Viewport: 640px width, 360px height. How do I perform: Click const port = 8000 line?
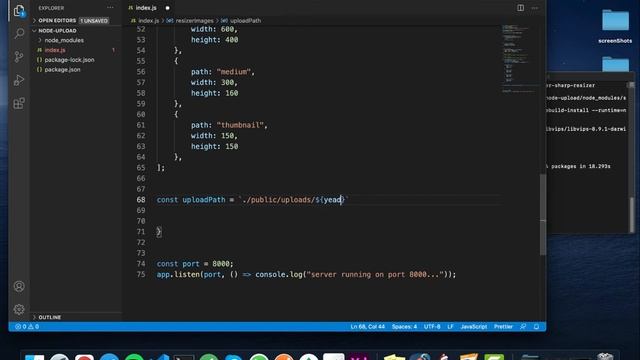195,264
